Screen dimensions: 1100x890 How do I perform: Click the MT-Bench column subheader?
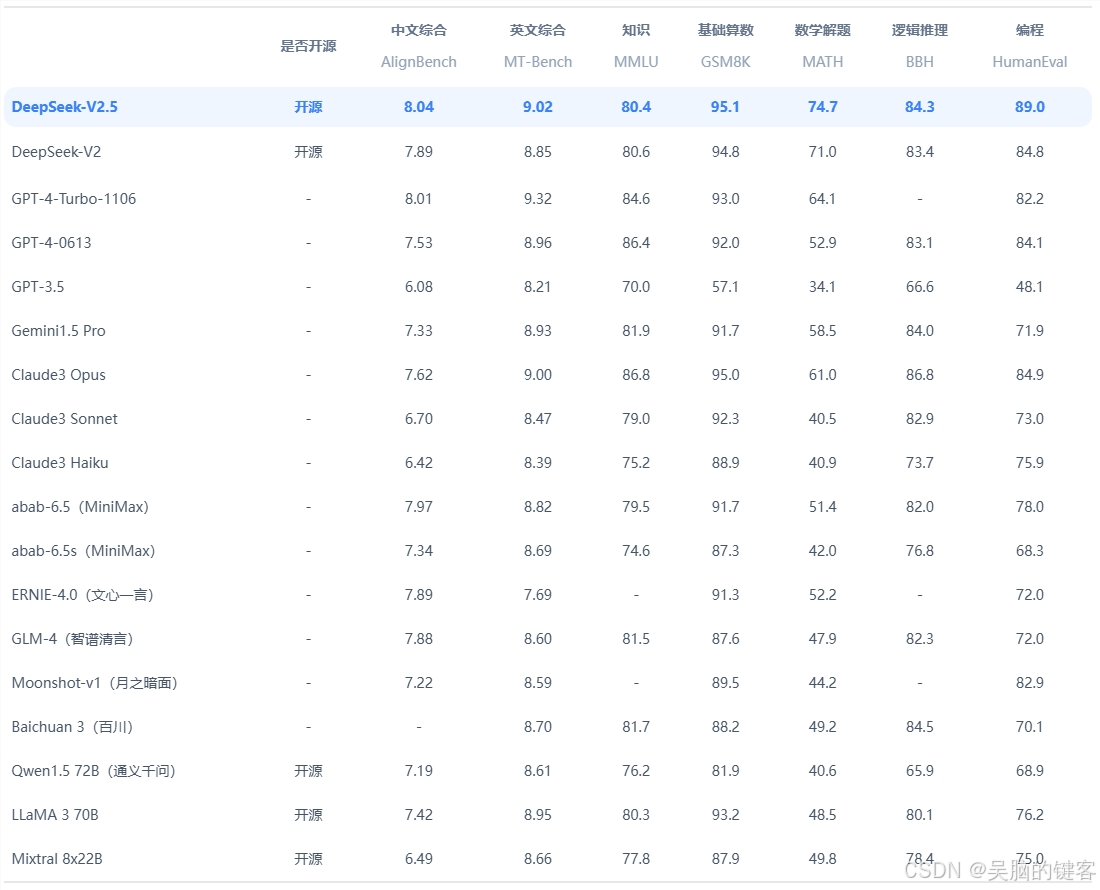[538, 62]
